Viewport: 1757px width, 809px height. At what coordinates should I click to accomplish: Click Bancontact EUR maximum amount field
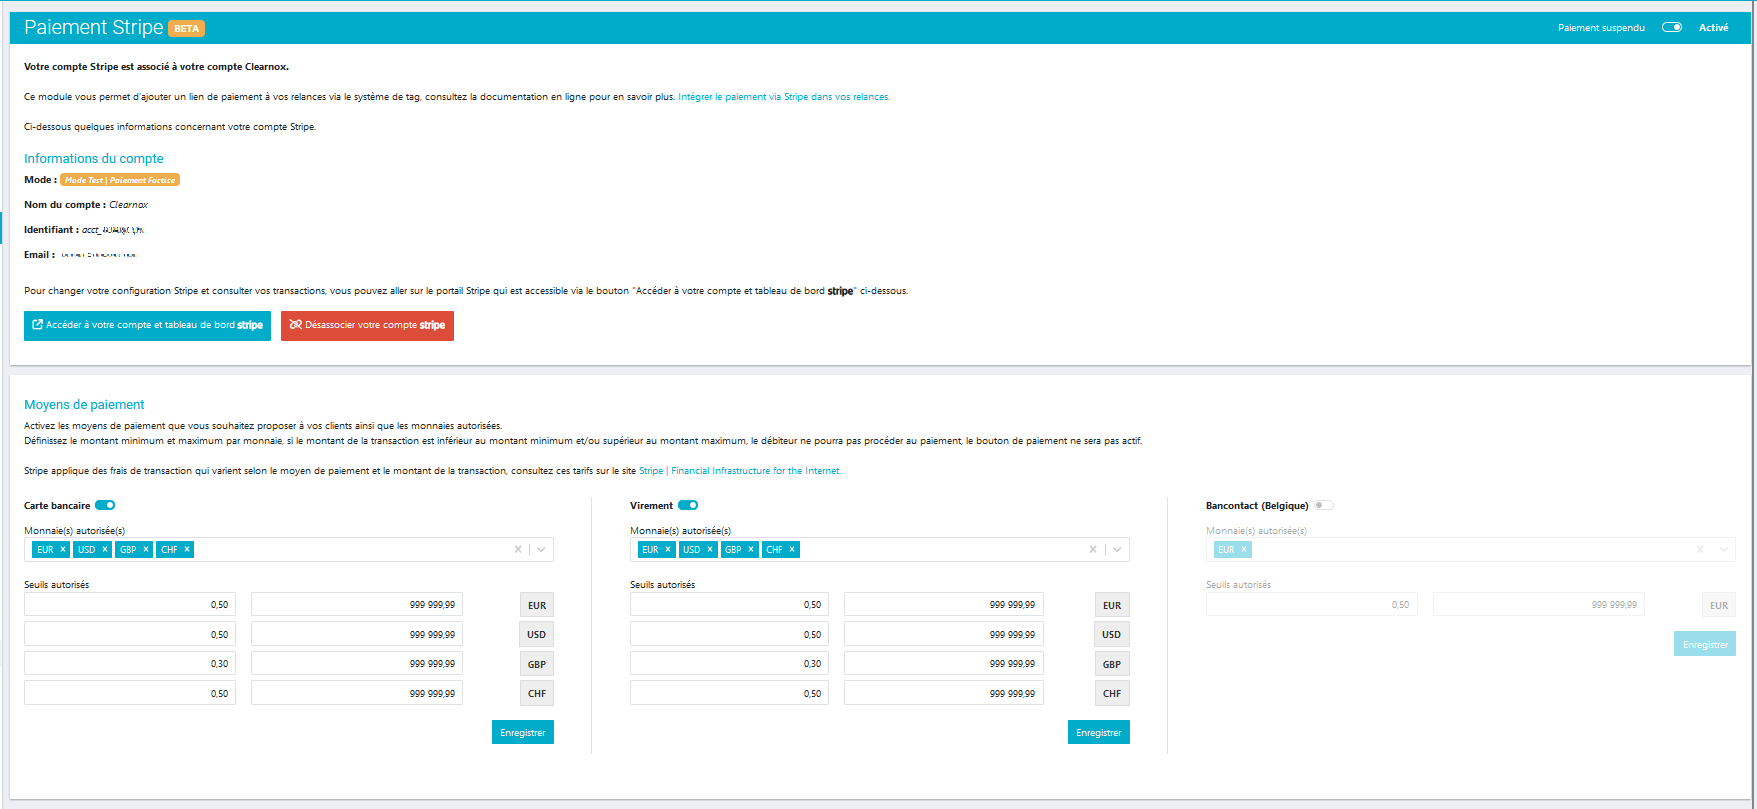[1539, 605]
